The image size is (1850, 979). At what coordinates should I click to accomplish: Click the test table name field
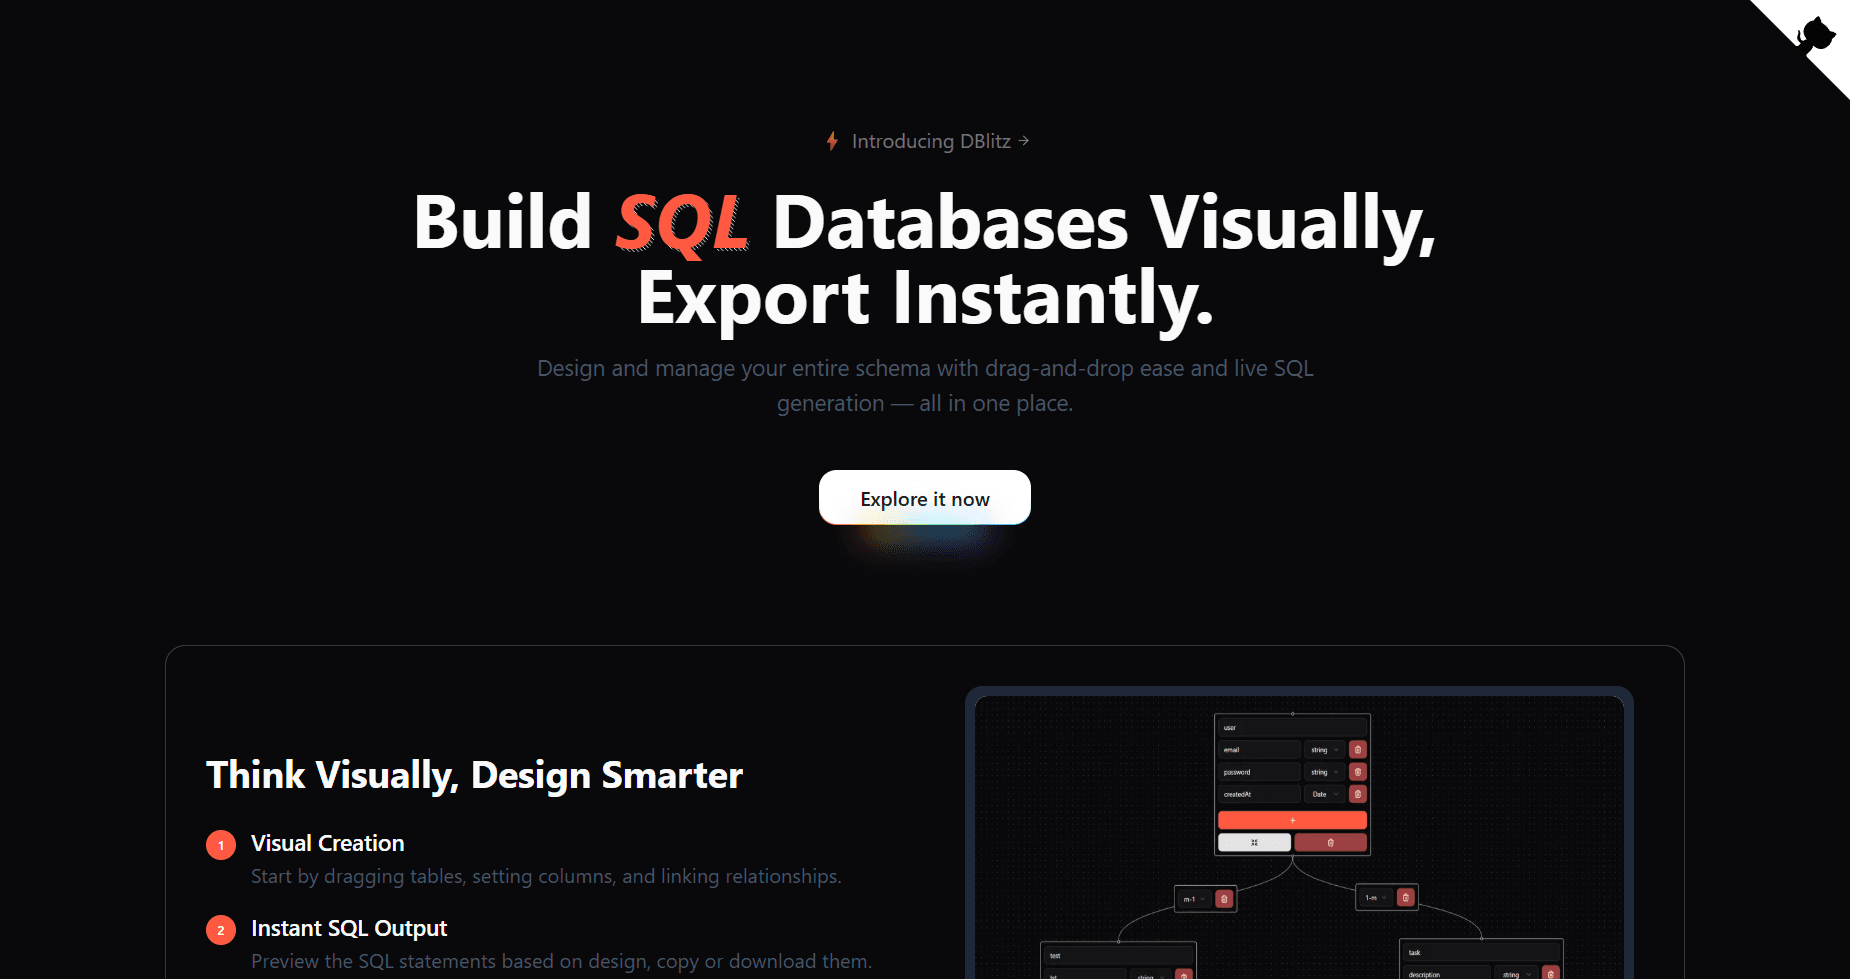(x=1118, y=956)
